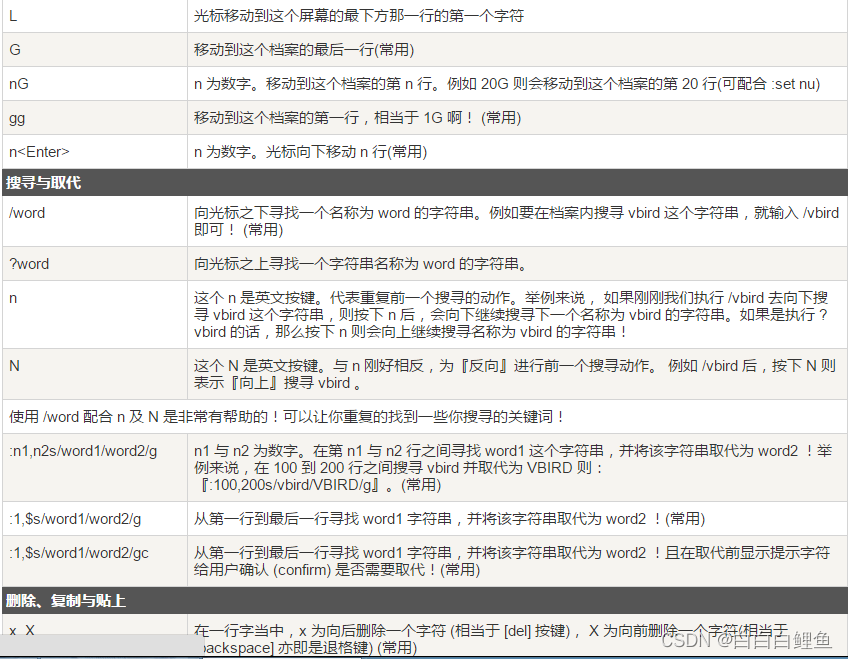This screenshot has height=659, width=848.
Task: Click description '向光标之上寻找一个字符串名称为 word'
Action: [518, 264]
